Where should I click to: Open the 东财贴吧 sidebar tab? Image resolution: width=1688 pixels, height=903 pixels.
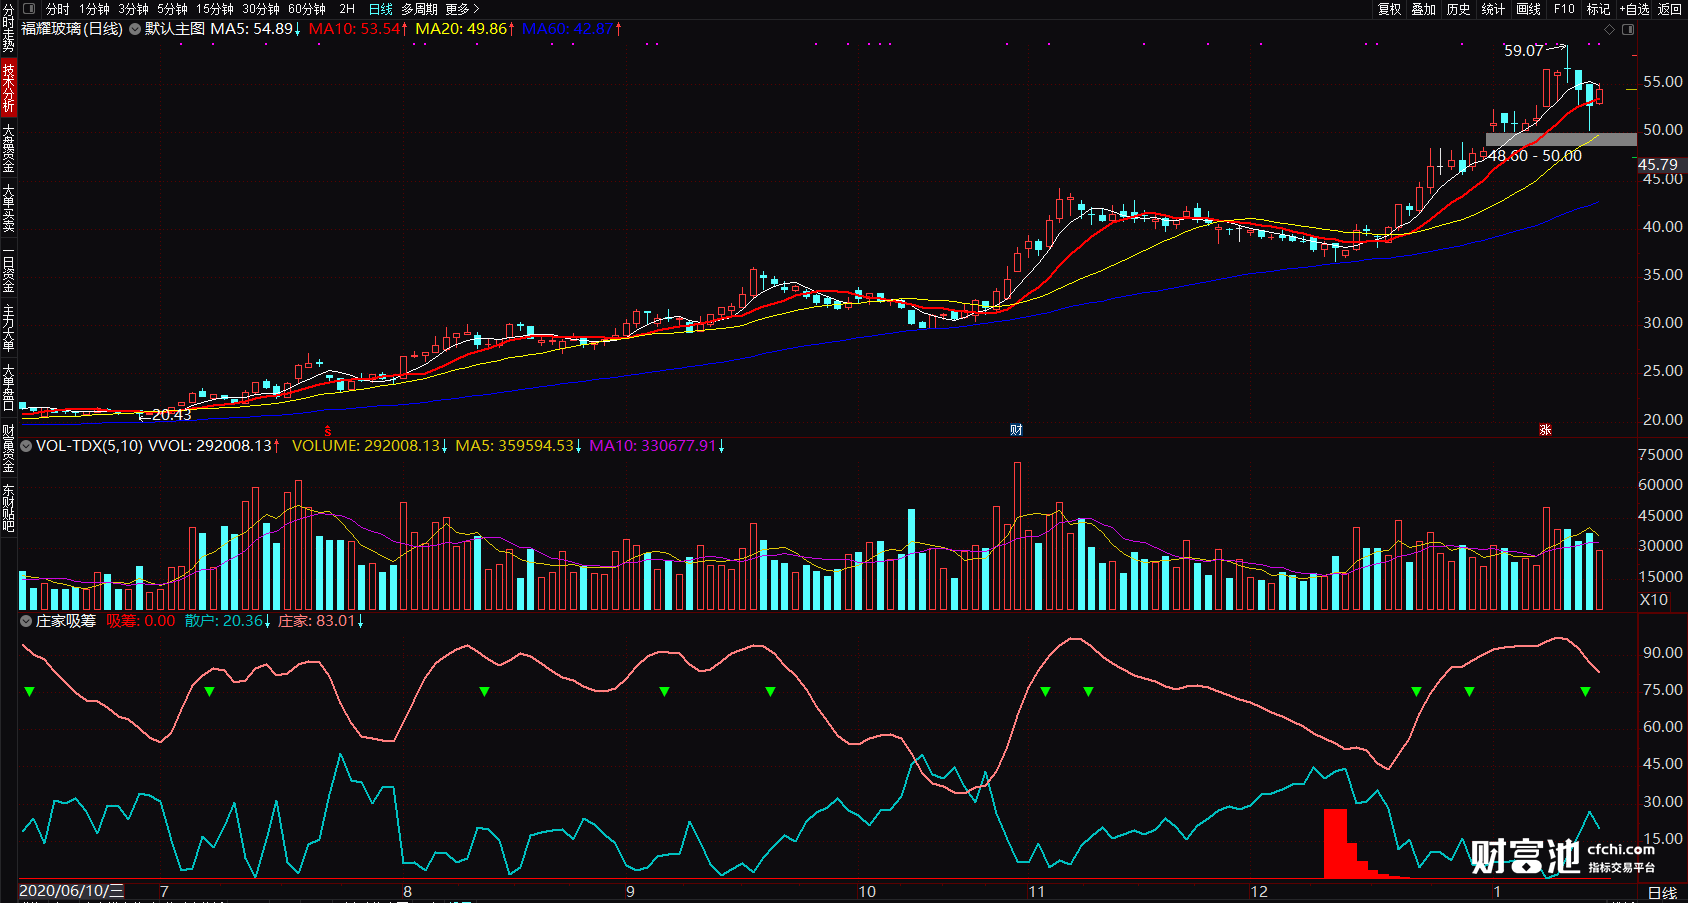(8, 508)
